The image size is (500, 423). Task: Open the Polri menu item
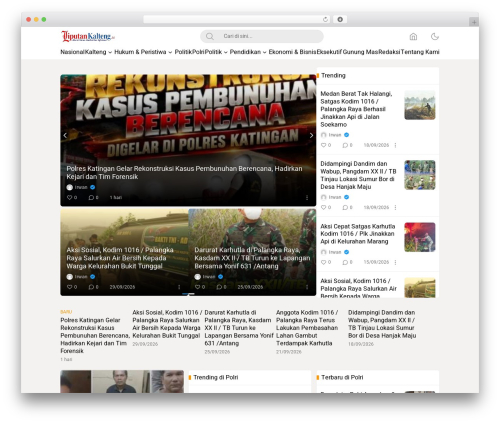(197, 52)
